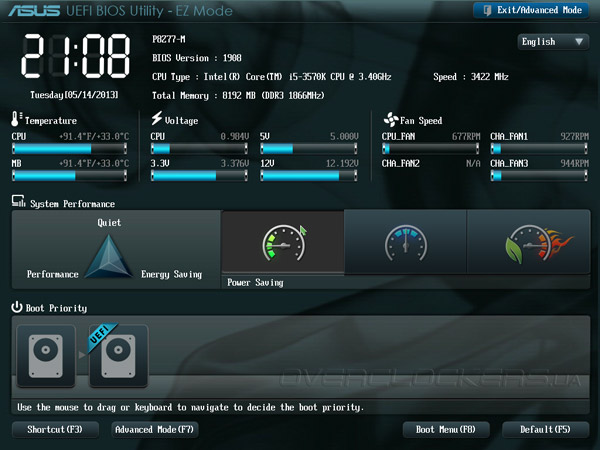Click the Quiet label above triangle
Image resolution: width=600 pixels, height=450 pixels.
pos(109,223)
